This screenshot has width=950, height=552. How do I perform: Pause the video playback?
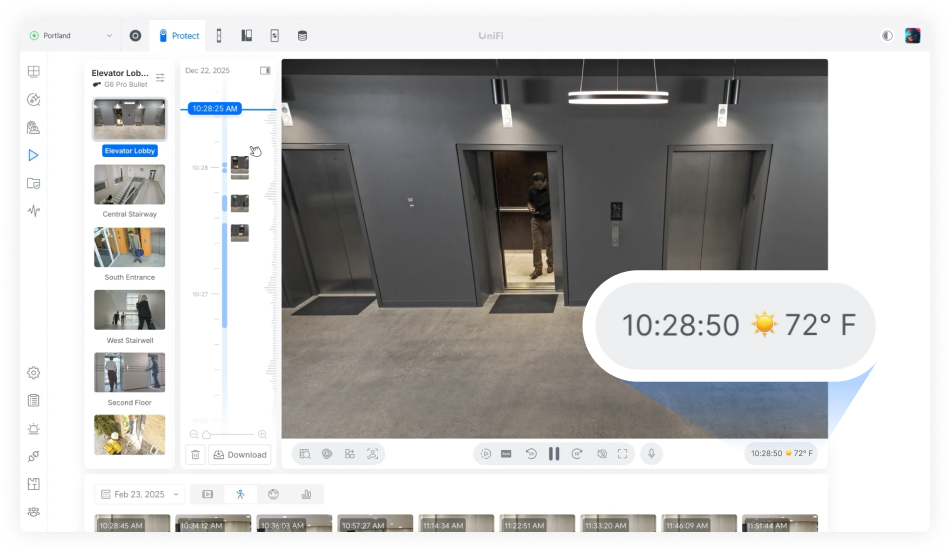point(554,453)
